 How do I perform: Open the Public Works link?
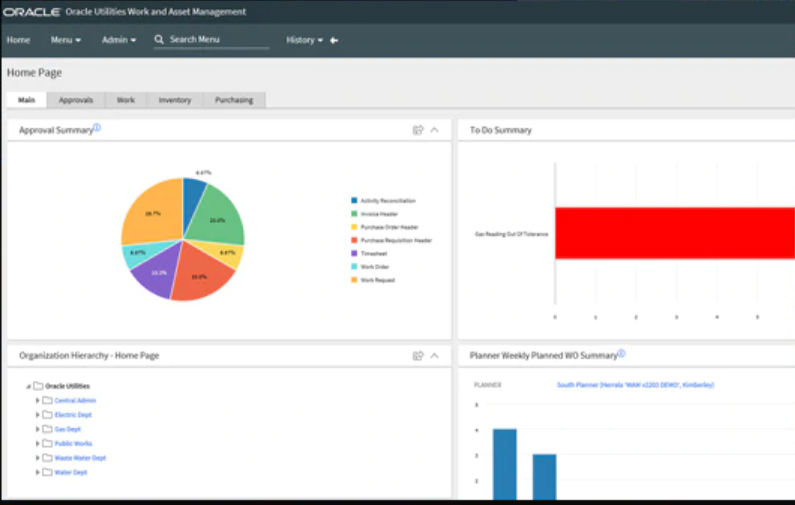[x=74, y=444]
